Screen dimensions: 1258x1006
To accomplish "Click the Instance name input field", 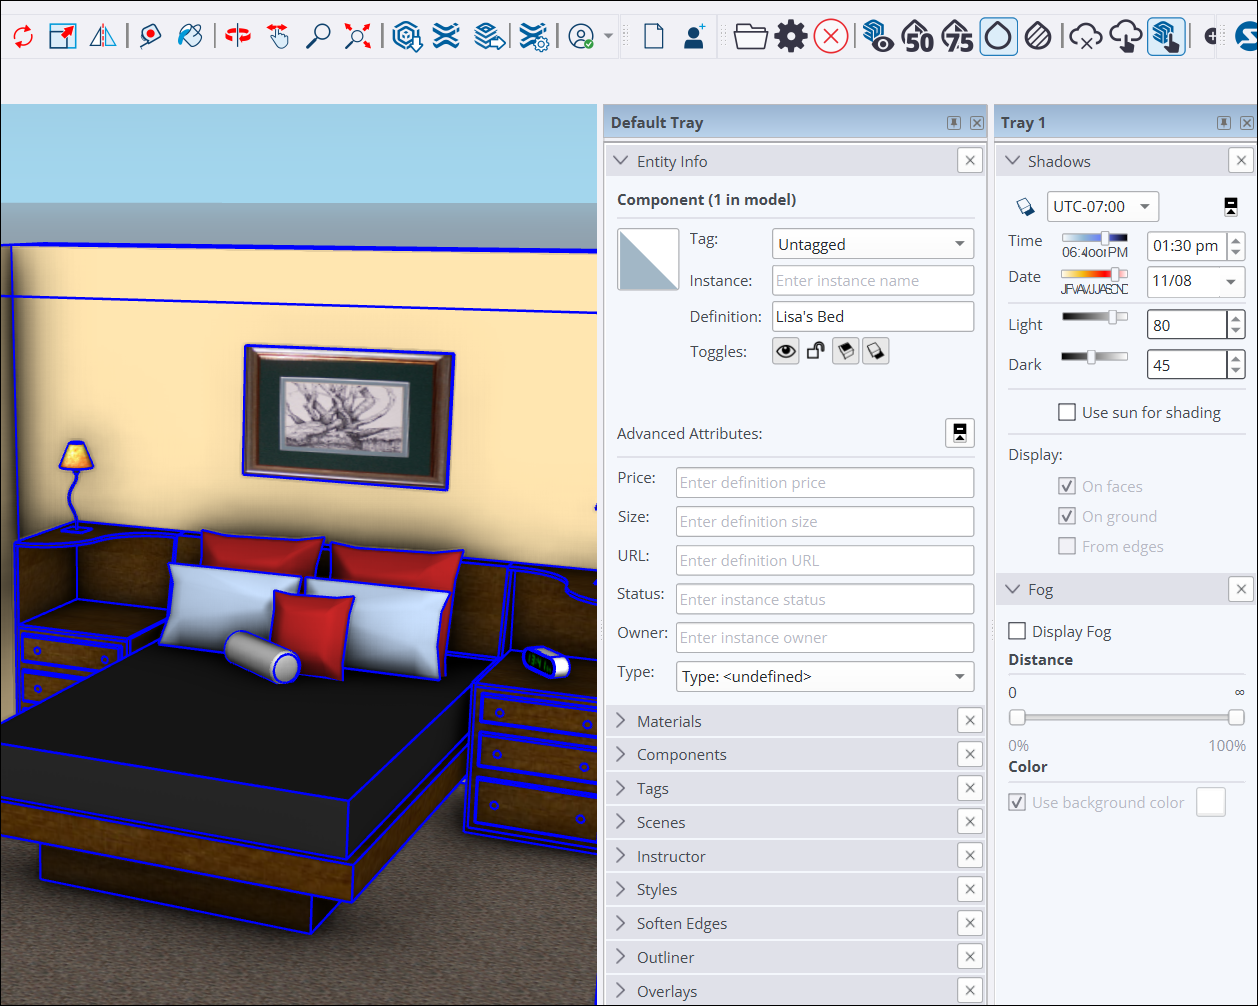I will (872, 281).
